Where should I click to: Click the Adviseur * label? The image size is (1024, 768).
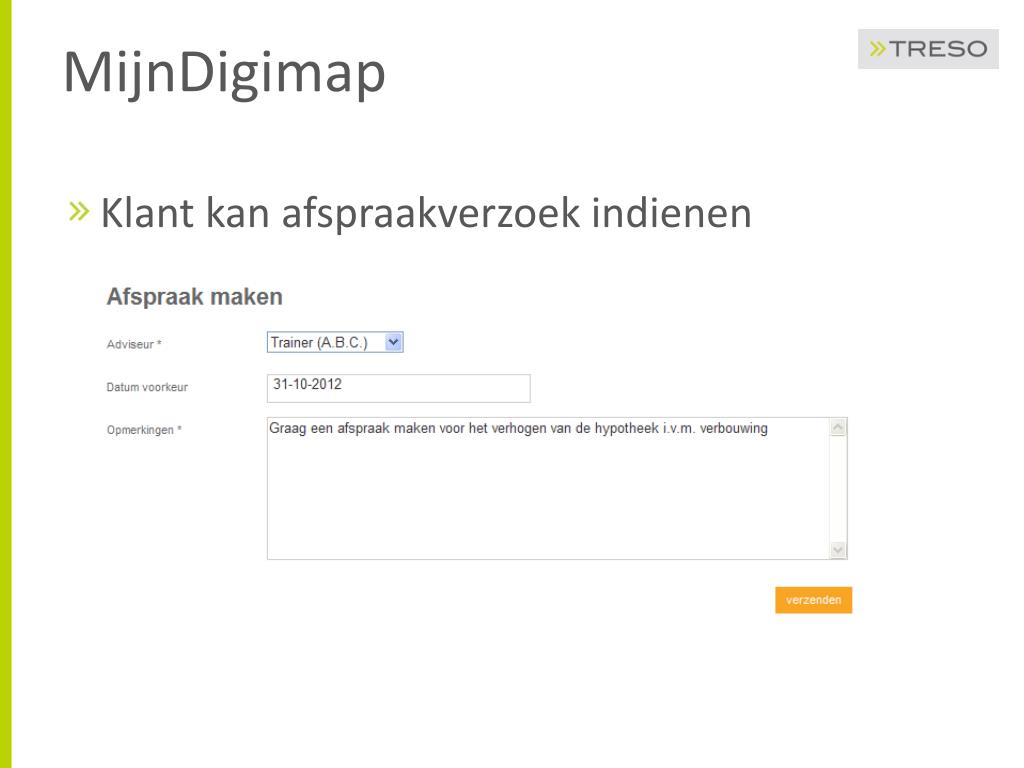(x=134, y=344)
